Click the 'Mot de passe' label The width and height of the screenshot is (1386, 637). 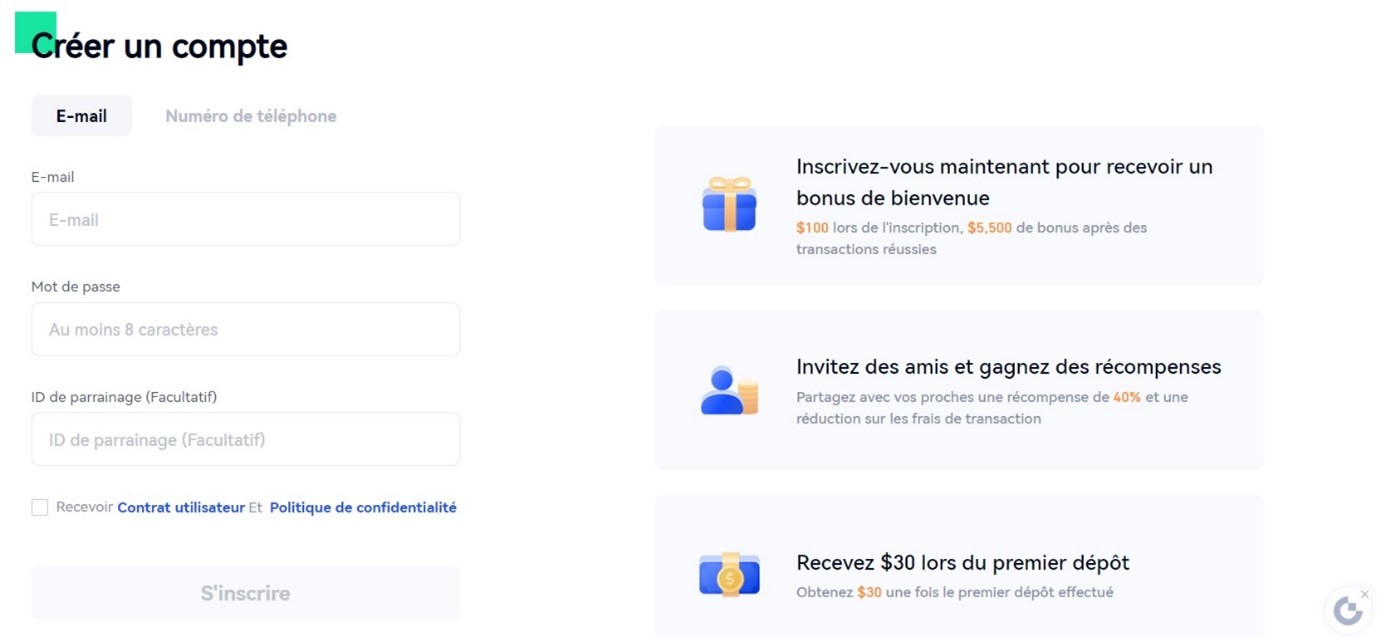76,287
